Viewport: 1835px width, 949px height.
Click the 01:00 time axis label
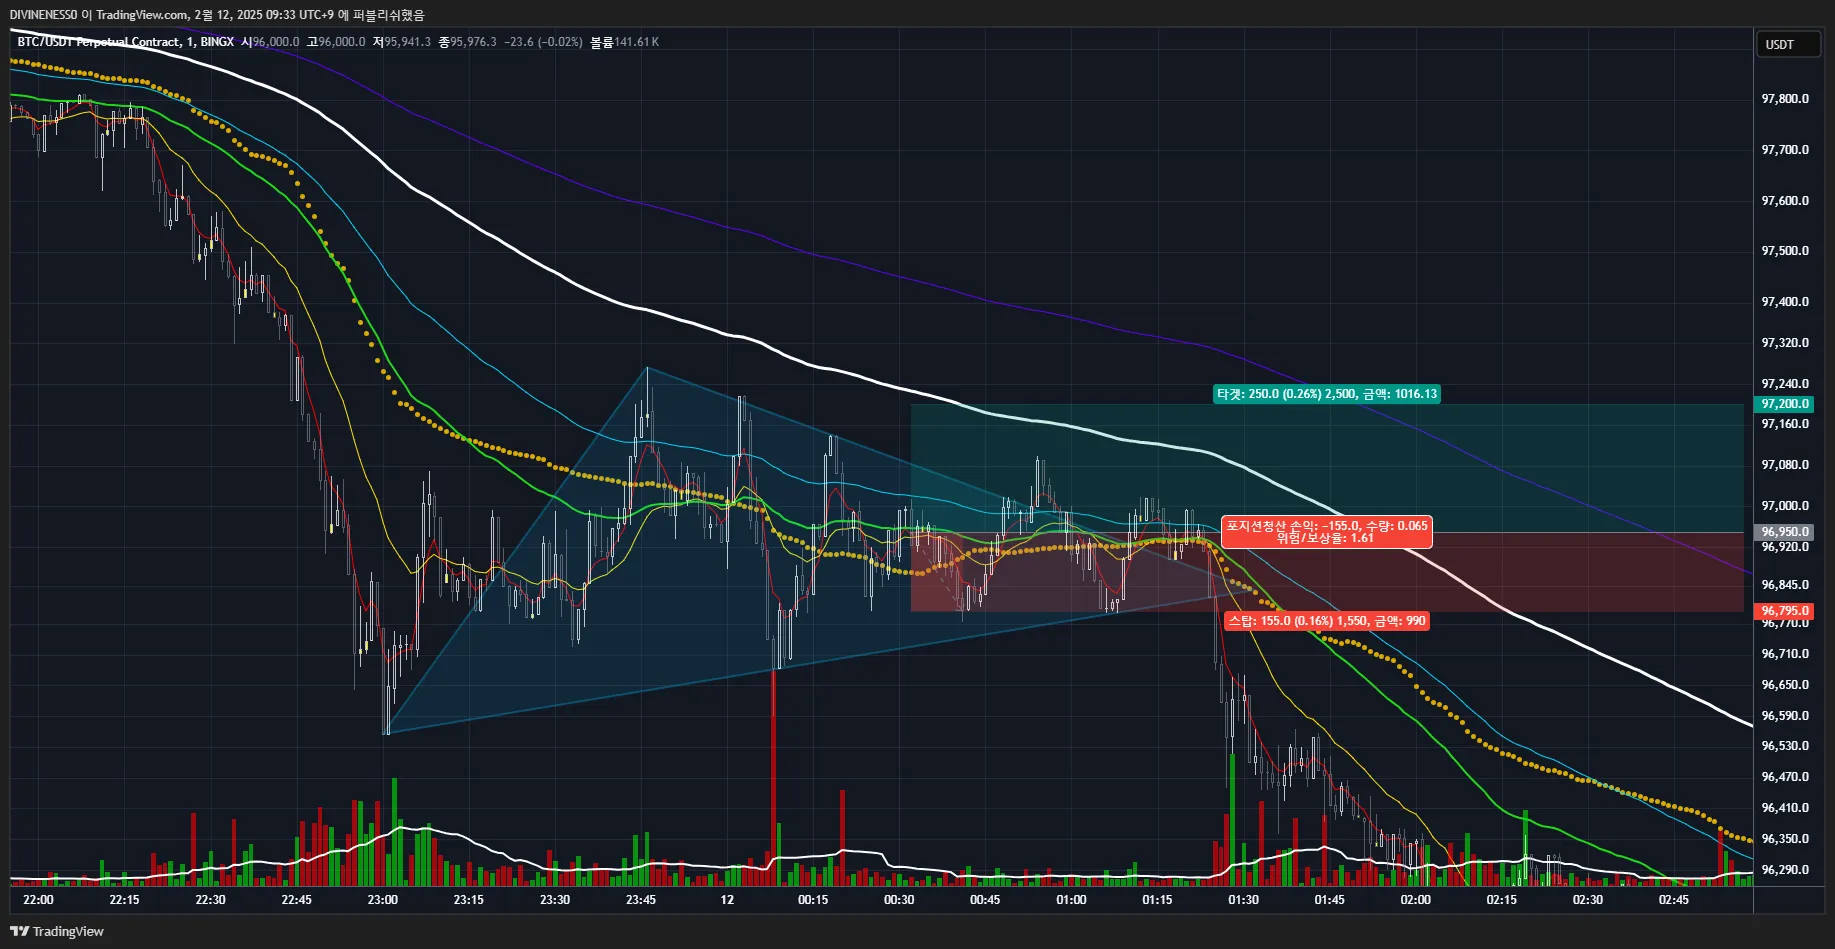(x=1071, y=900)
